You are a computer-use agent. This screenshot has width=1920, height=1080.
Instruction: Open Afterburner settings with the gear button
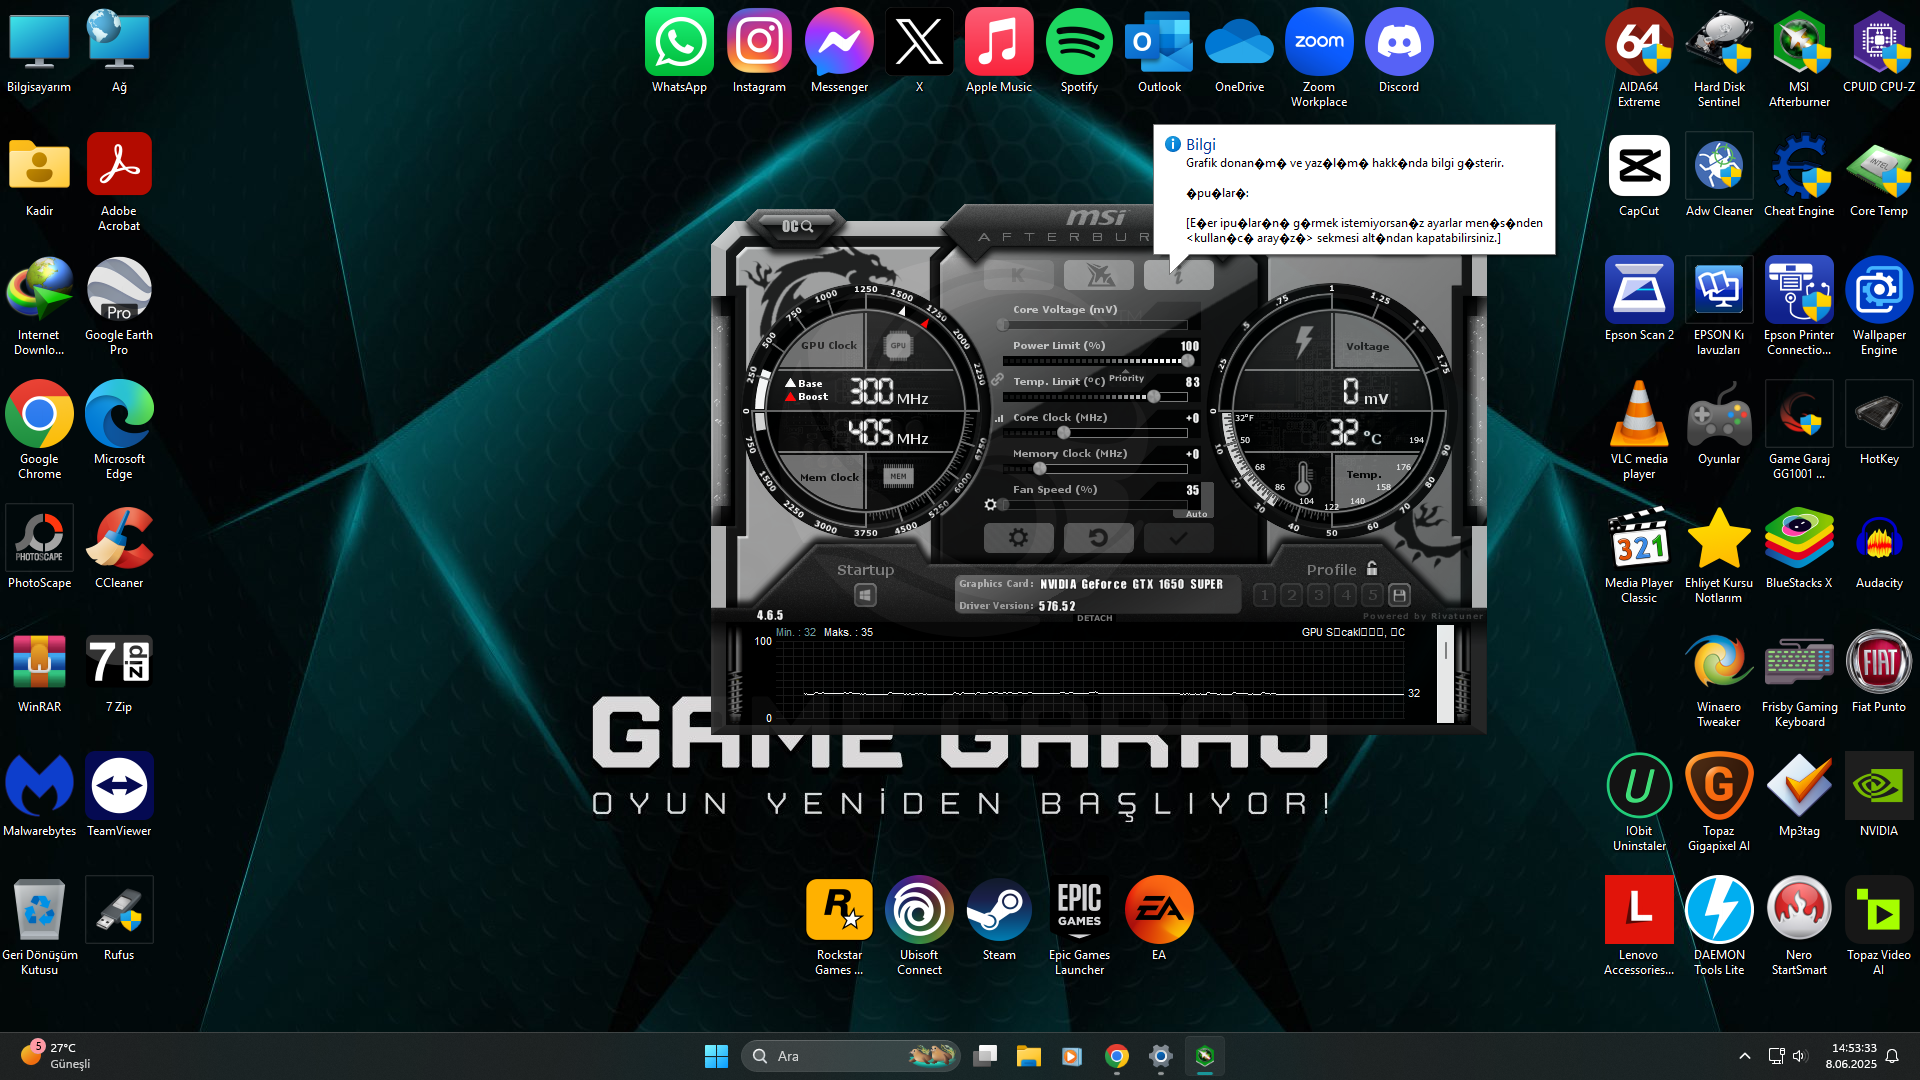[1018, 538]
